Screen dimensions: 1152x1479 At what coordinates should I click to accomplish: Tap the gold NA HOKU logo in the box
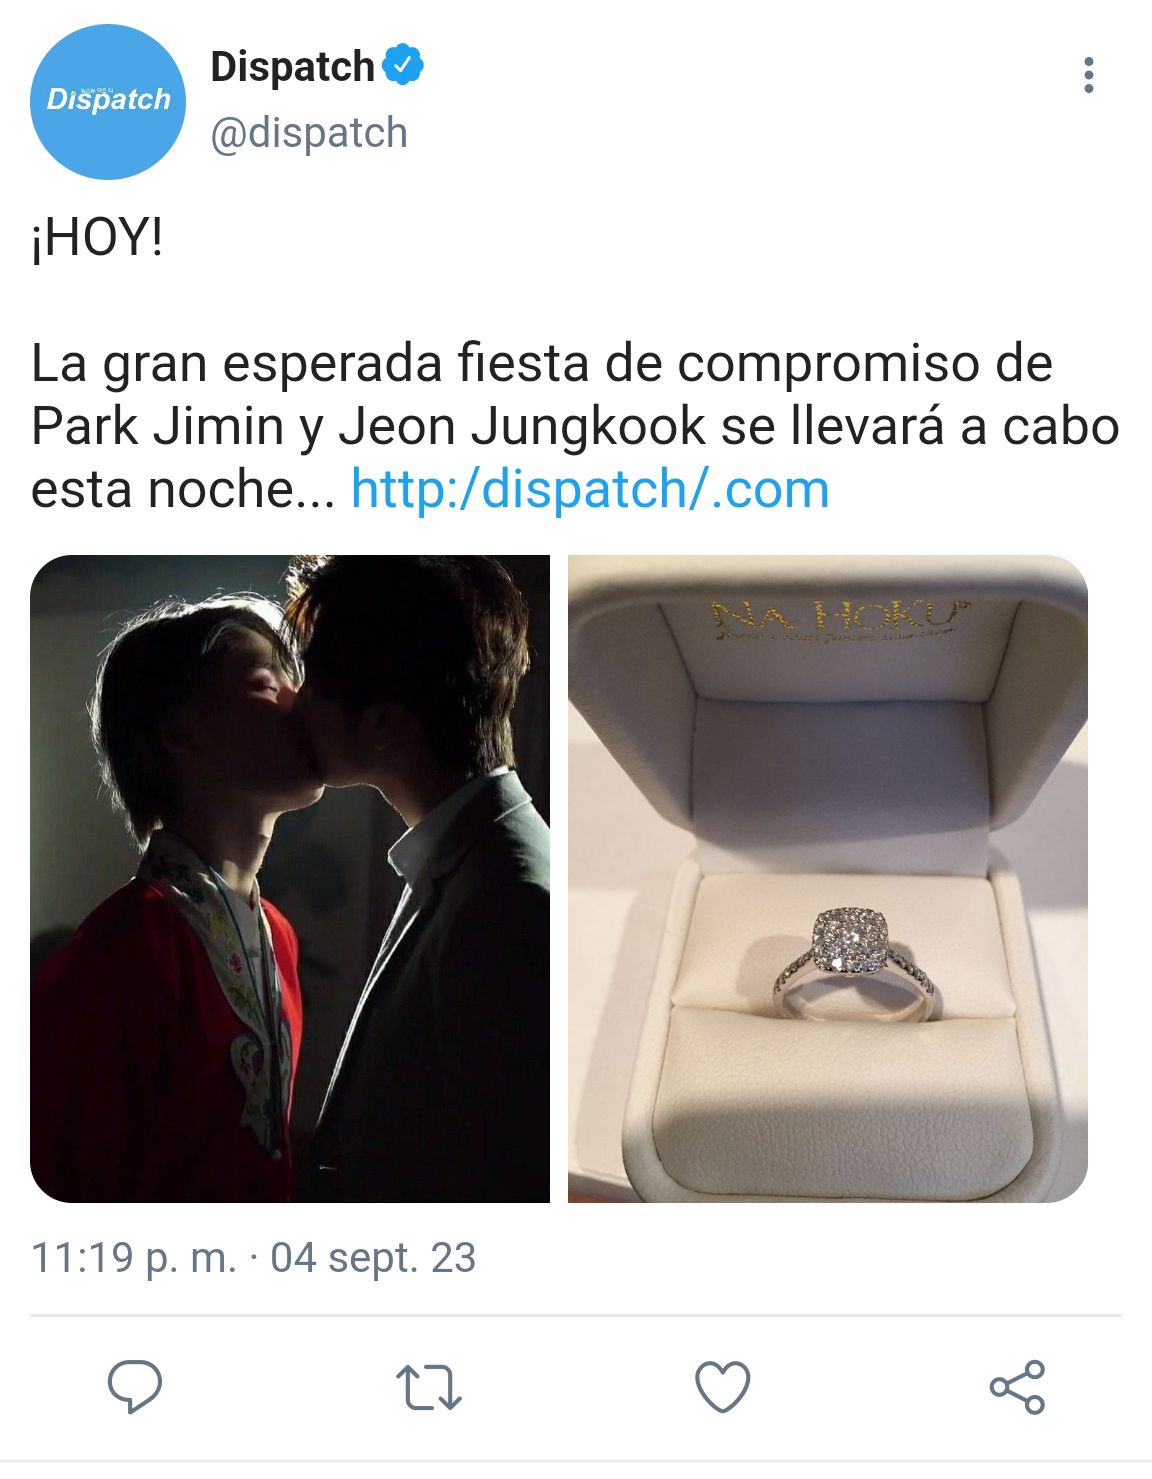click(838, 619)
